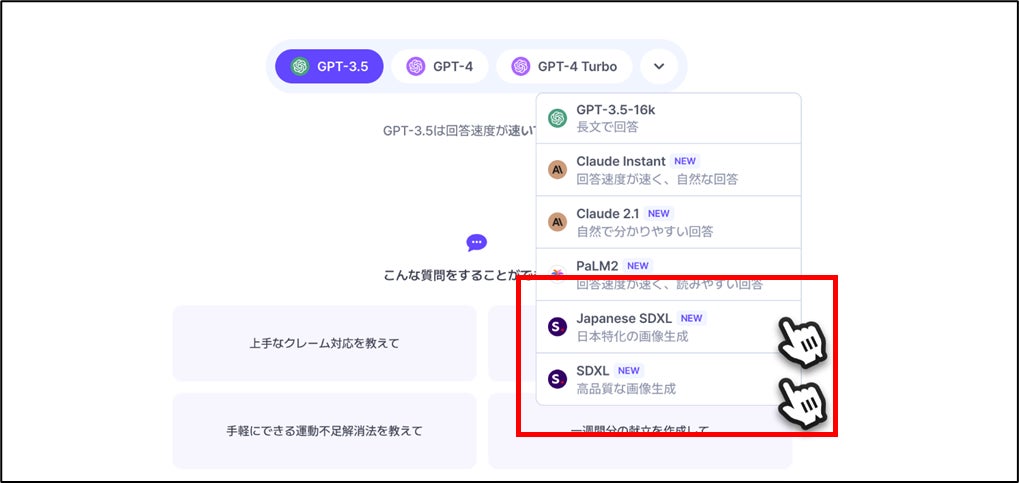Click the OpenAI icon beside GPT-3.5-16k
1019x483 pixels.
point(558,118)
